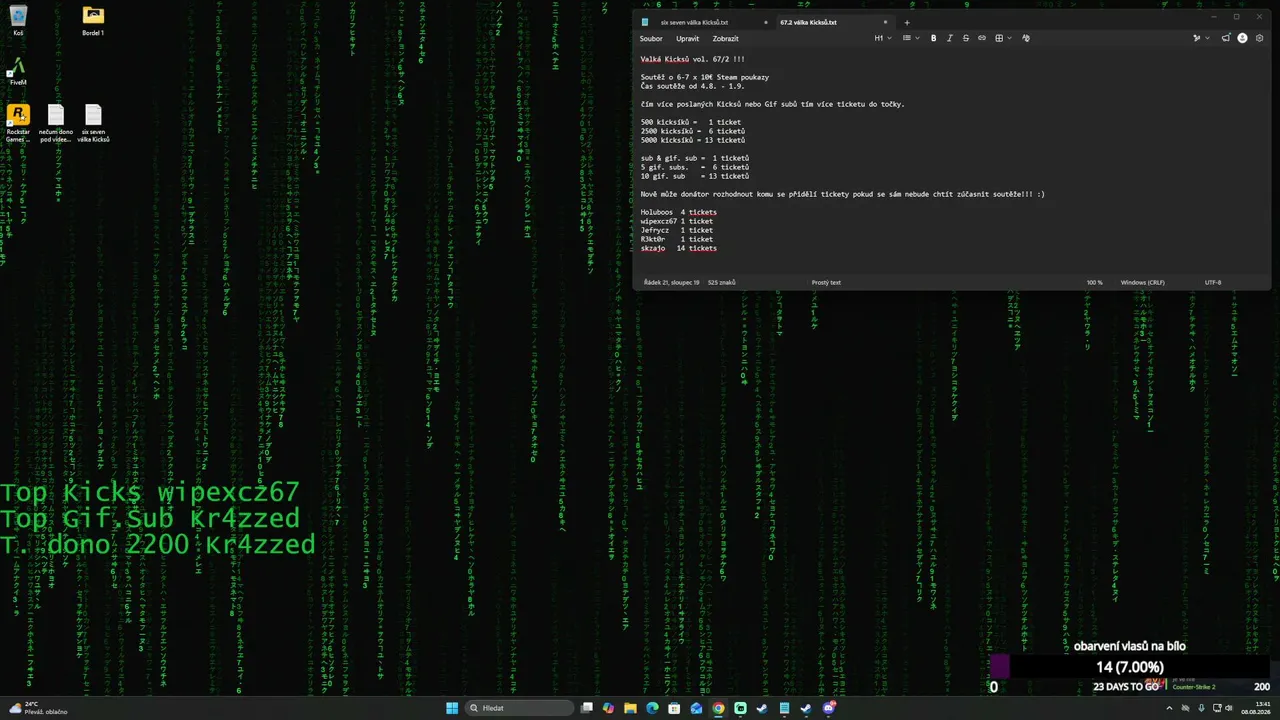The width and height of the screenshot is (1280, 720).
Task: Select the nečumi dono pod videa file
Action: [x=56, y=124]
